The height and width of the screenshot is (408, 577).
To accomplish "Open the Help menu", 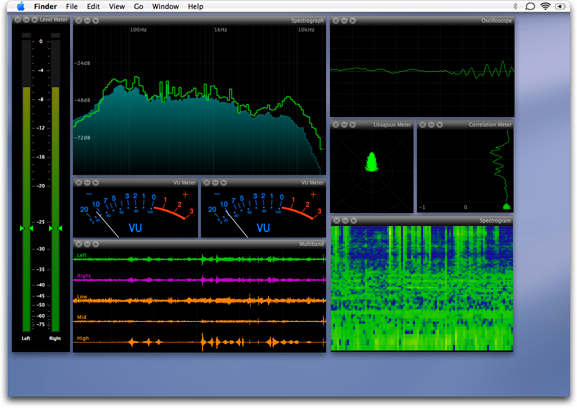I will tap(195, 6).
